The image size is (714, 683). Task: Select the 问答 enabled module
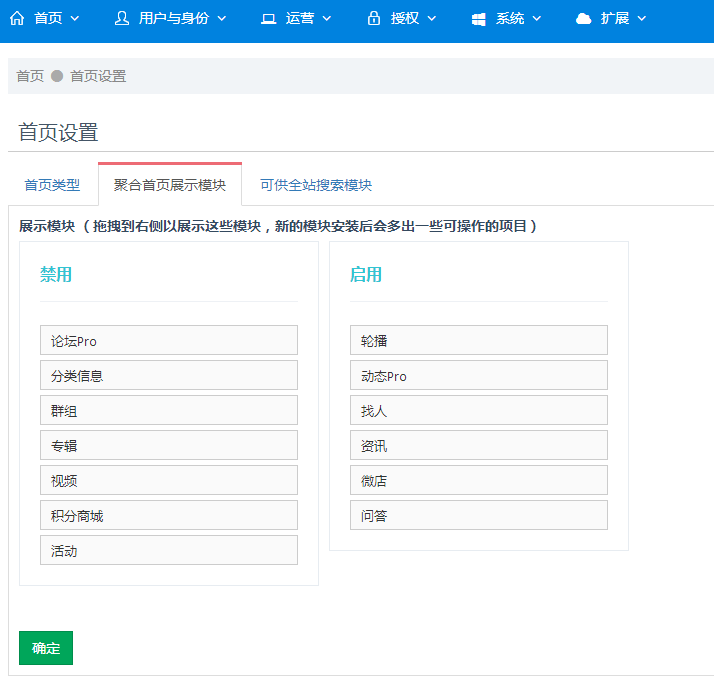coord(479,515)
